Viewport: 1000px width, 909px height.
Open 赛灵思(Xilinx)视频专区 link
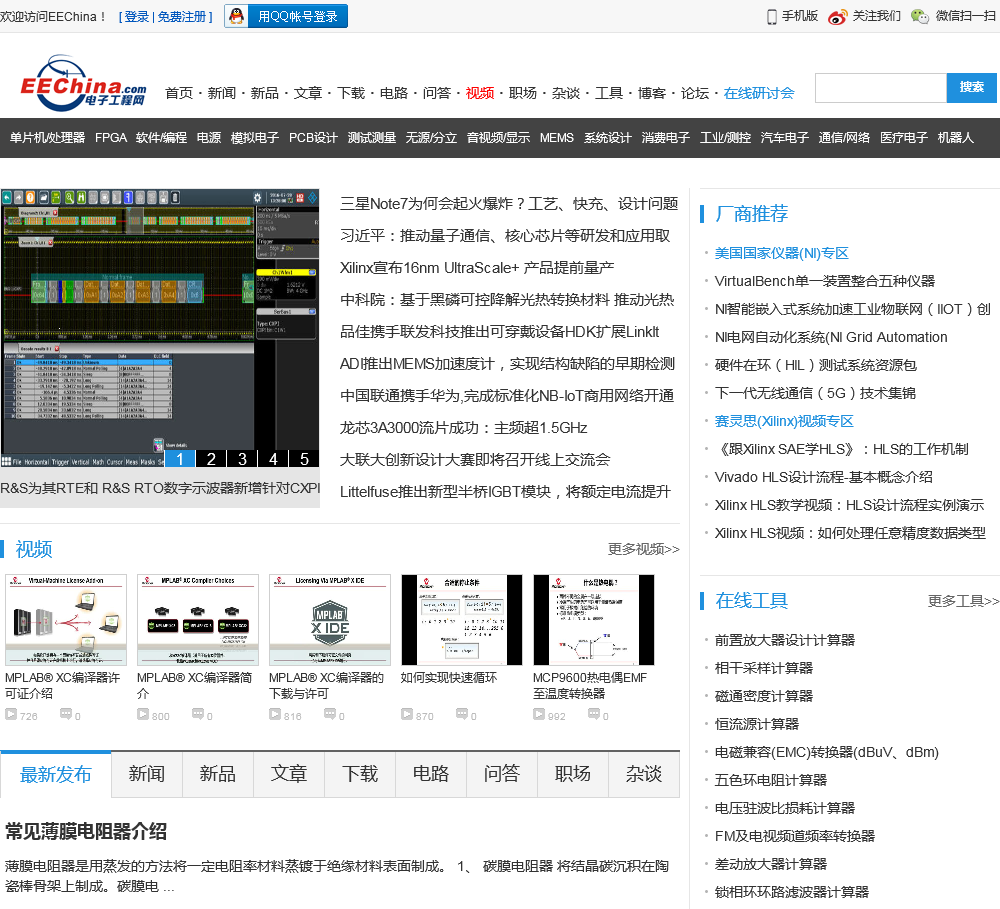(784, 421)
